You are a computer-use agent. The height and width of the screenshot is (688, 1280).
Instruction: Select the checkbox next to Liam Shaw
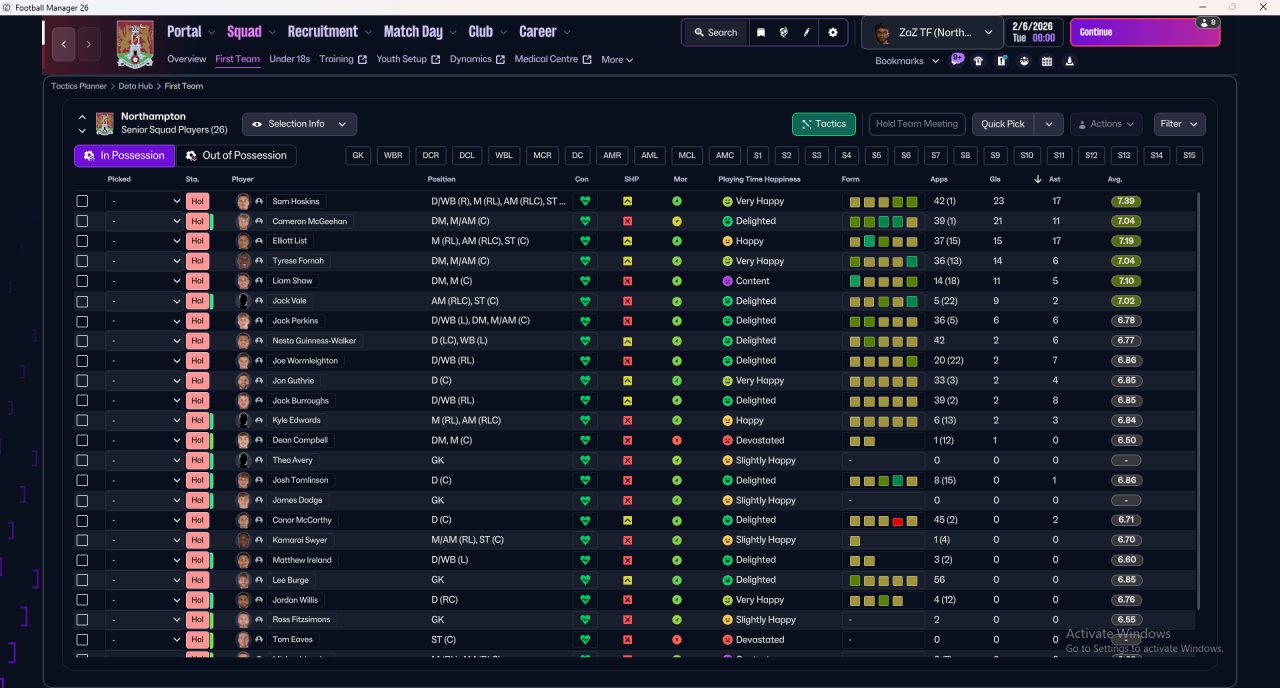pyautogui.click(x=82, y=281)
